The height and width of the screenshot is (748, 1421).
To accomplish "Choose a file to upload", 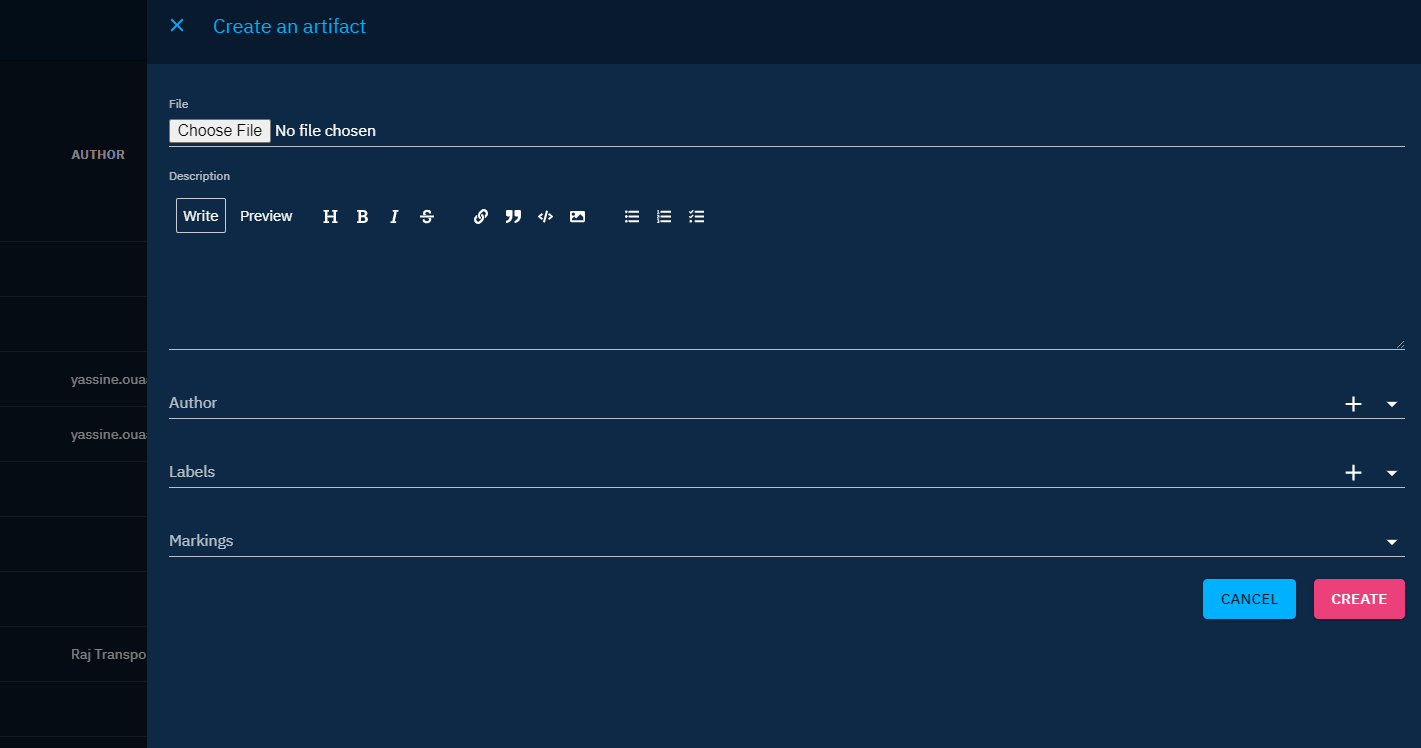I will coord(219,130).
